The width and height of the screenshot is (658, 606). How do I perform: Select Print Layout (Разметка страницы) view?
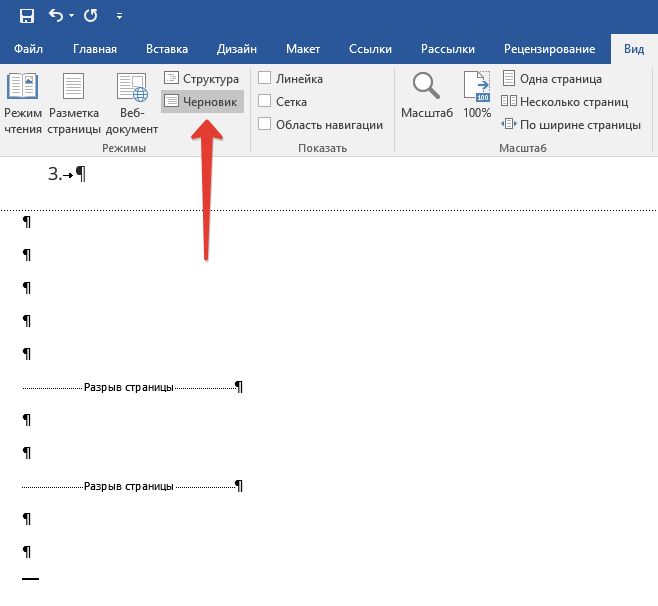[x=73, y=103]
